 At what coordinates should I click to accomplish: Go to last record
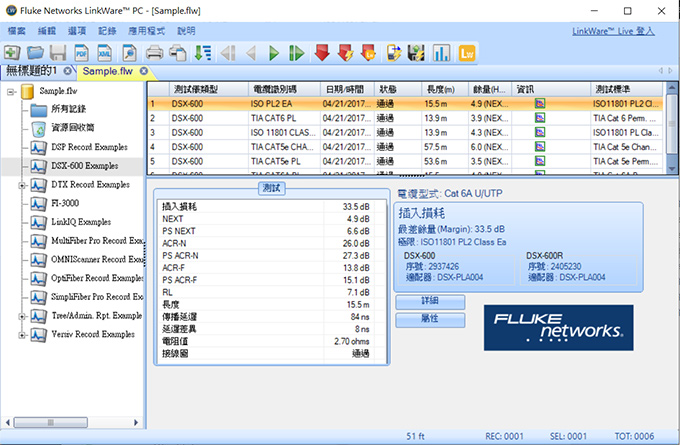297,53
